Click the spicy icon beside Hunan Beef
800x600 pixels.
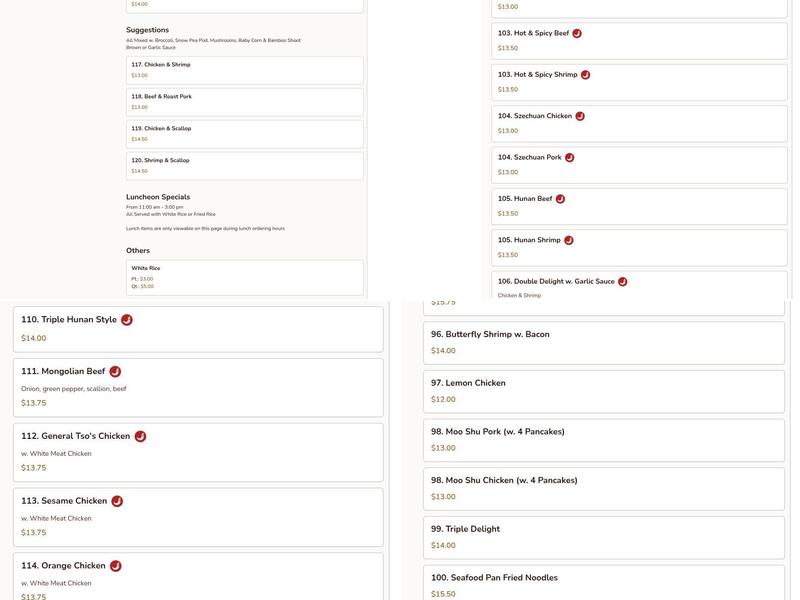[561, 199]
